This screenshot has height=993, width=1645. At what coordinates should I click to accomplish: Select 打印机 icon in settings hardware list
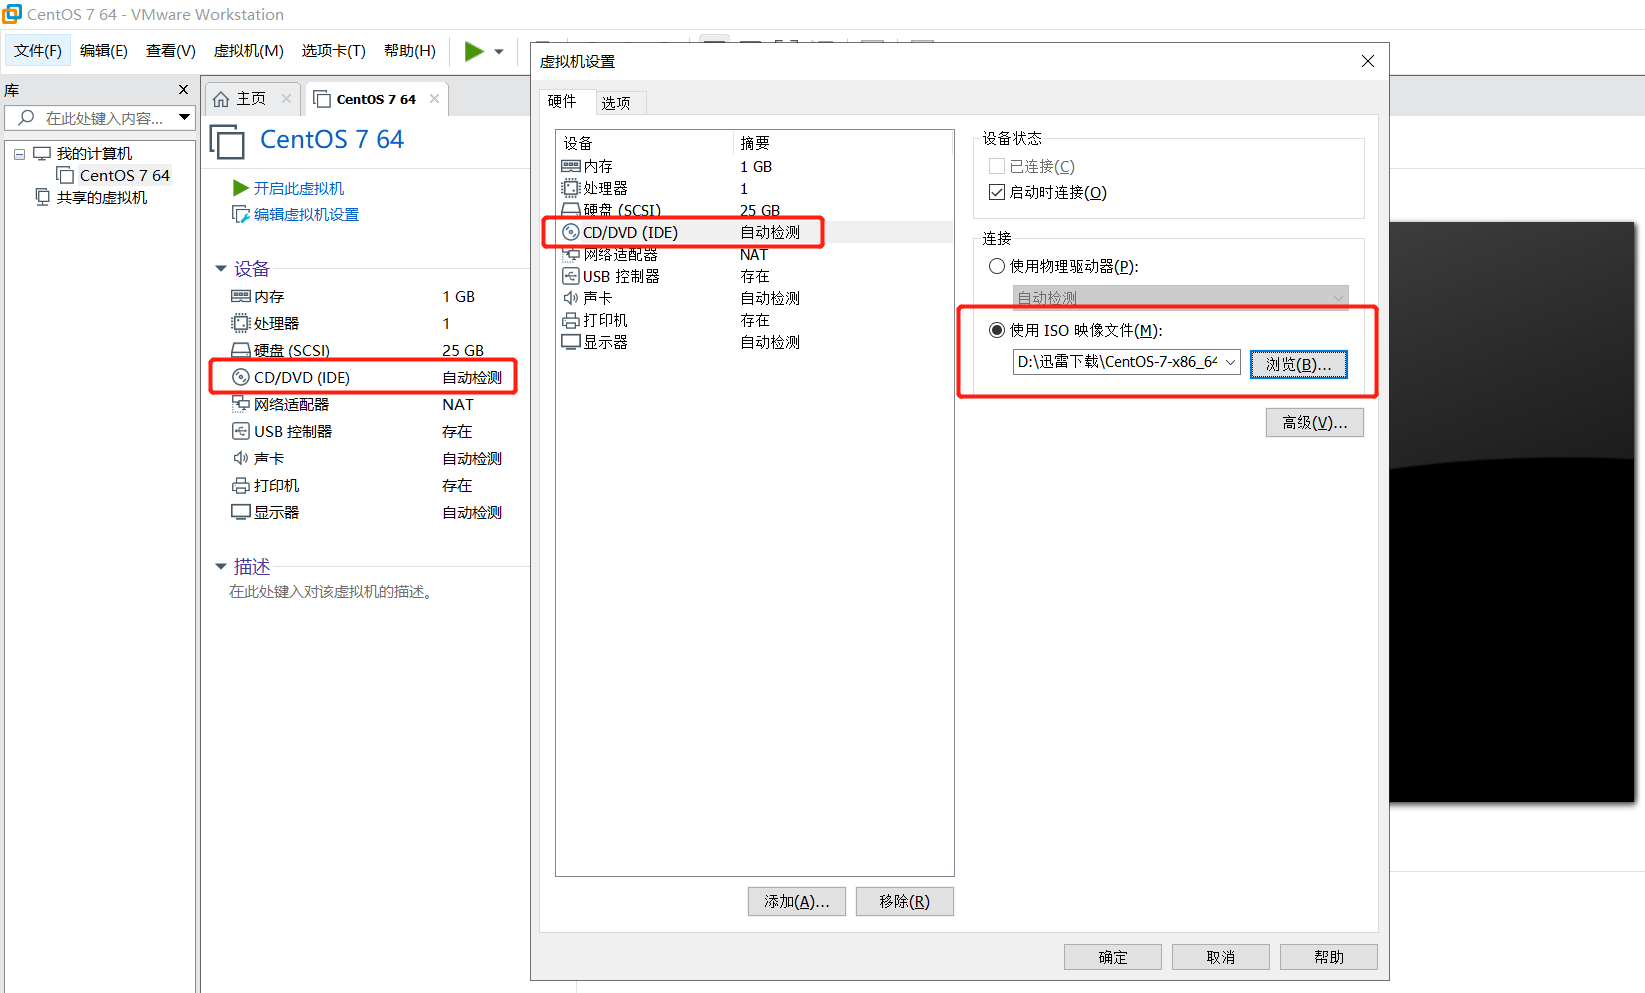[571, 320]
